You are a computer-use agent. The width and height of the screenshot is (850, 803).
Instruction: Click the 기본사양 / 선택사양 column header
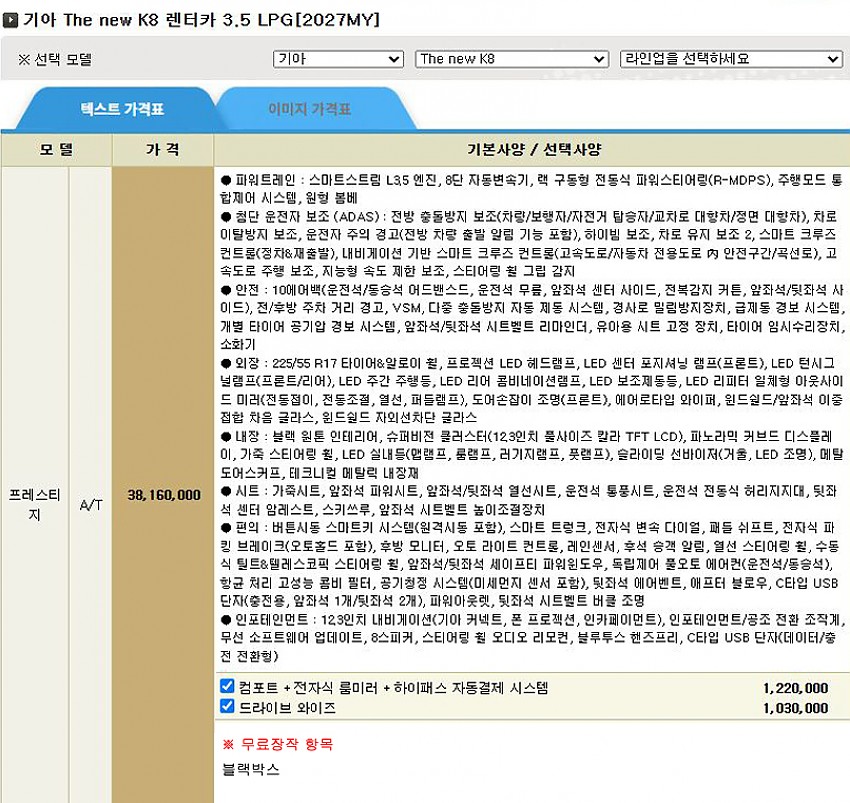(534, 149)
